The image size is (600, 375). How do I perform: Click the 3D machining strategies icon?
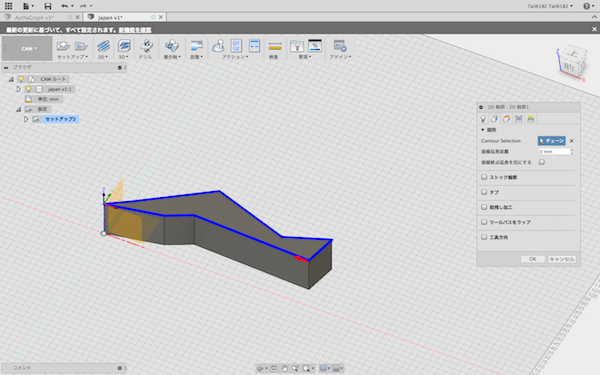pos(124,46)
